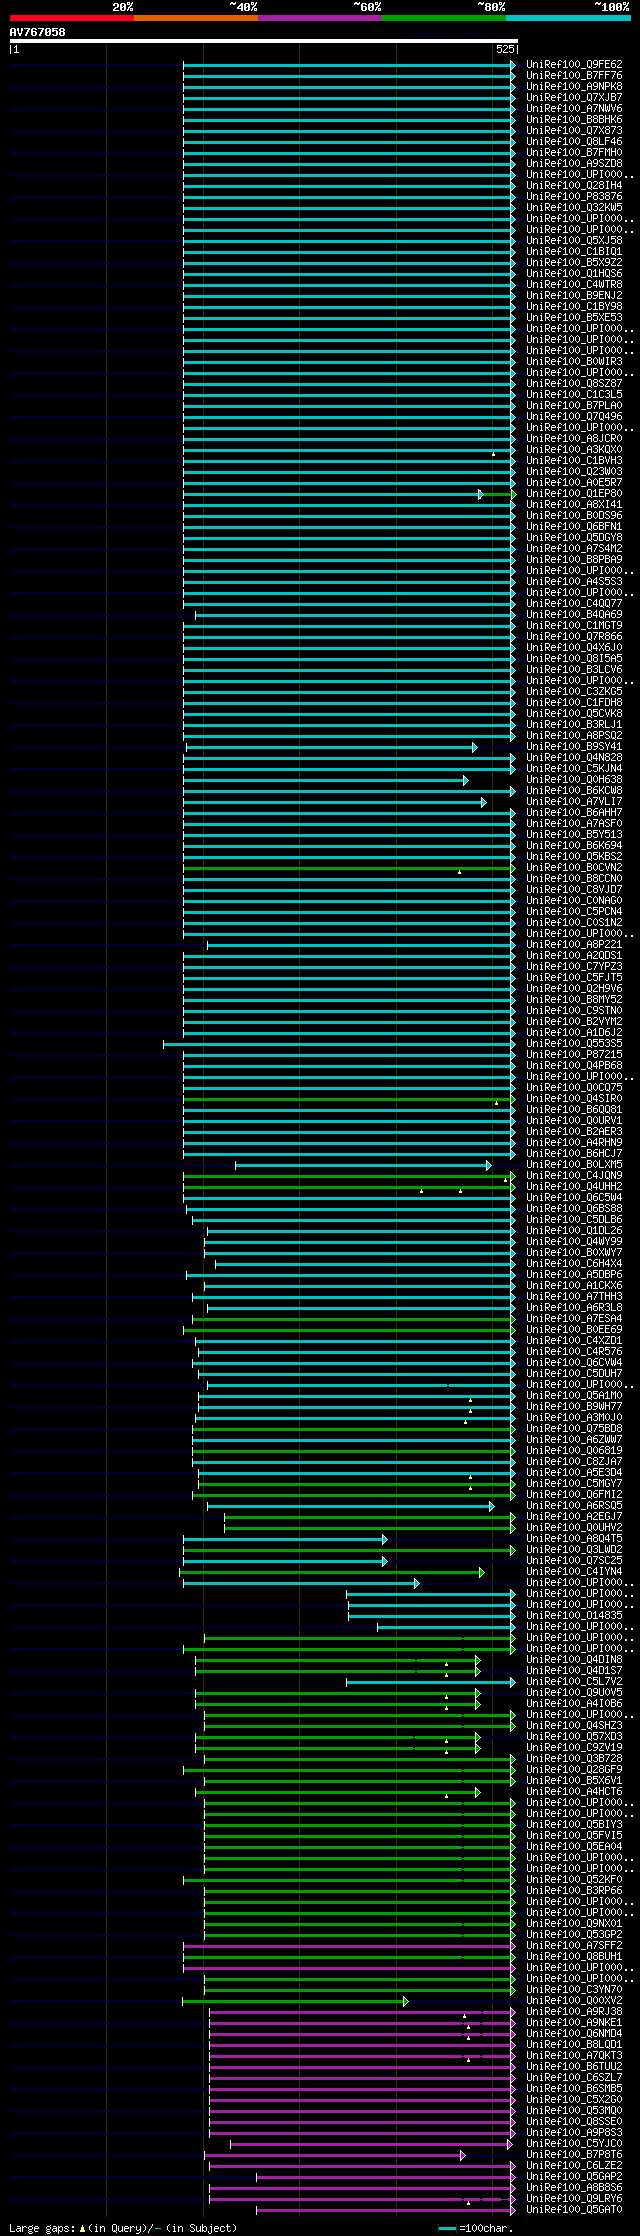Select the UniRef100_C4WTR8 label

point(574,285)
